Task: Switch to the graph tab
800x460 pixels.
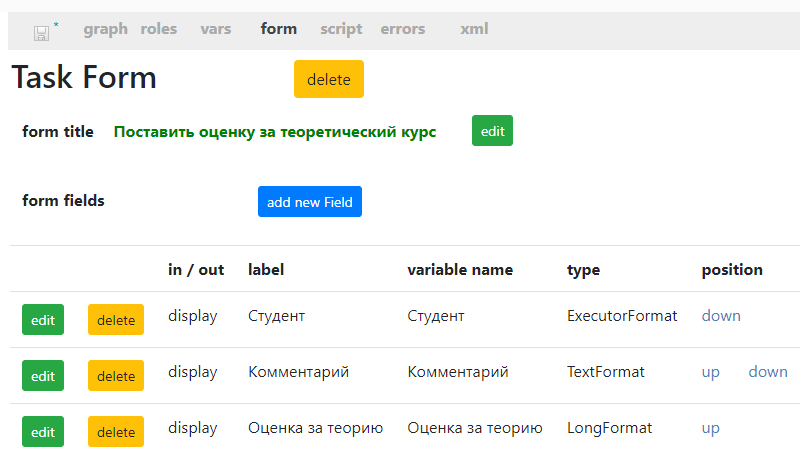Action: [x=106, y=29]
